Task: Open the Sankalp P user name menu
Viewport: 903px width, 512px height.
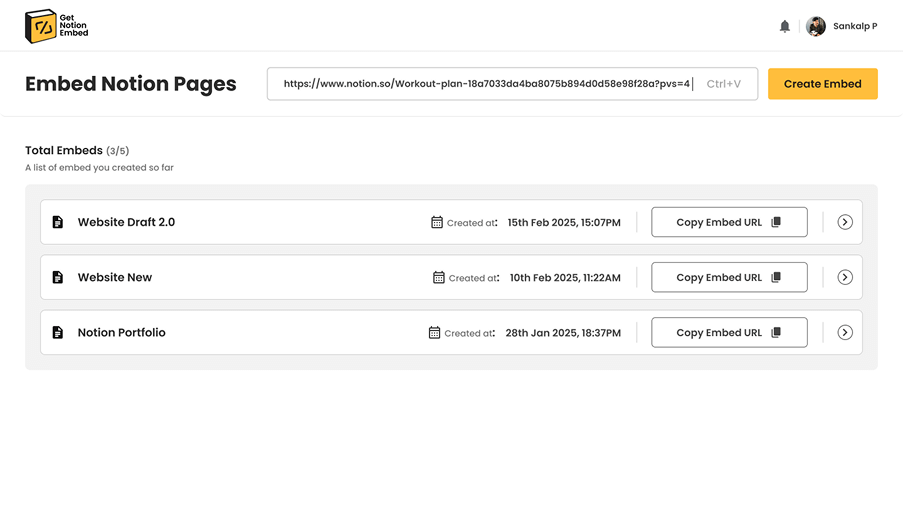Action: pyautogui.click(x=855, y=27)
